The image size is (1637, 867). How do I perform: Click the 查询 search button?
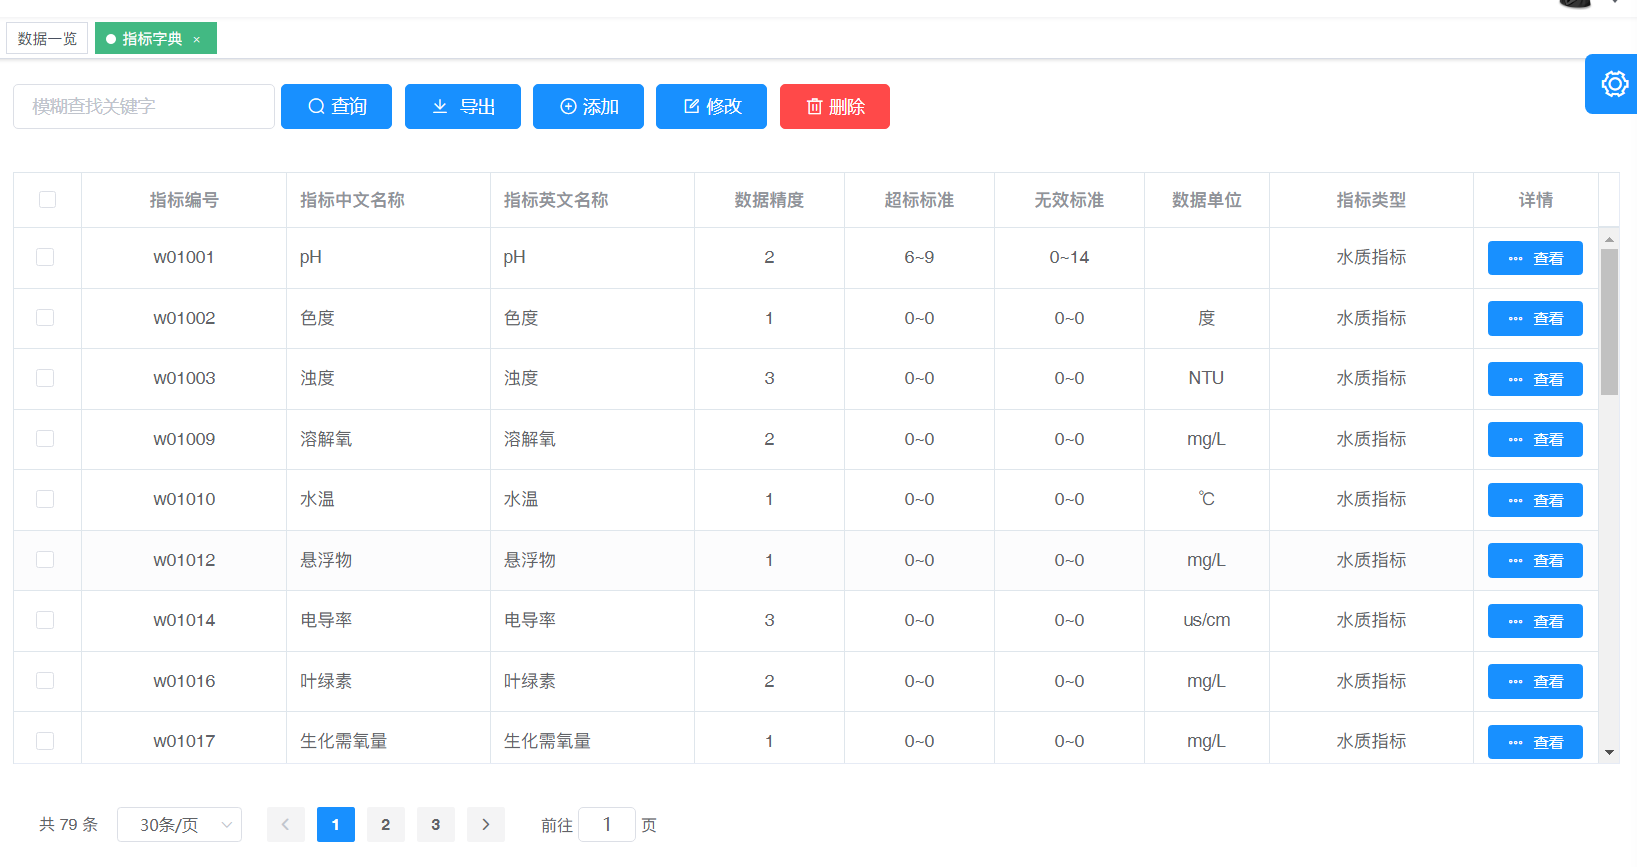336,106
